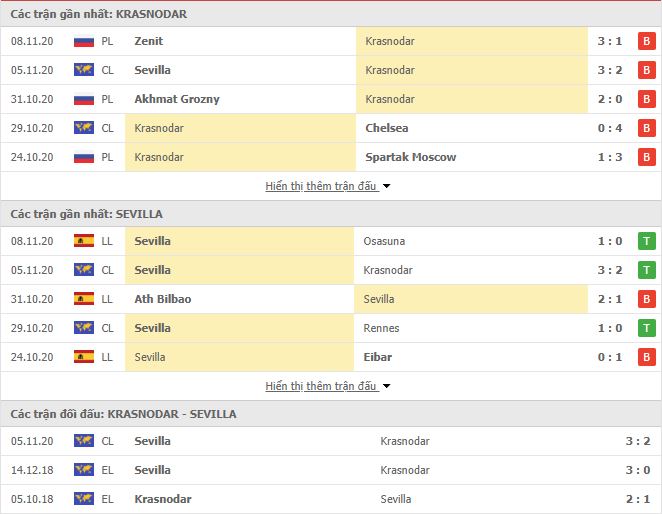
Task: Select 'Các trận gần nhất: SEVILLA' section header
Action: click(x=87, y=214)
